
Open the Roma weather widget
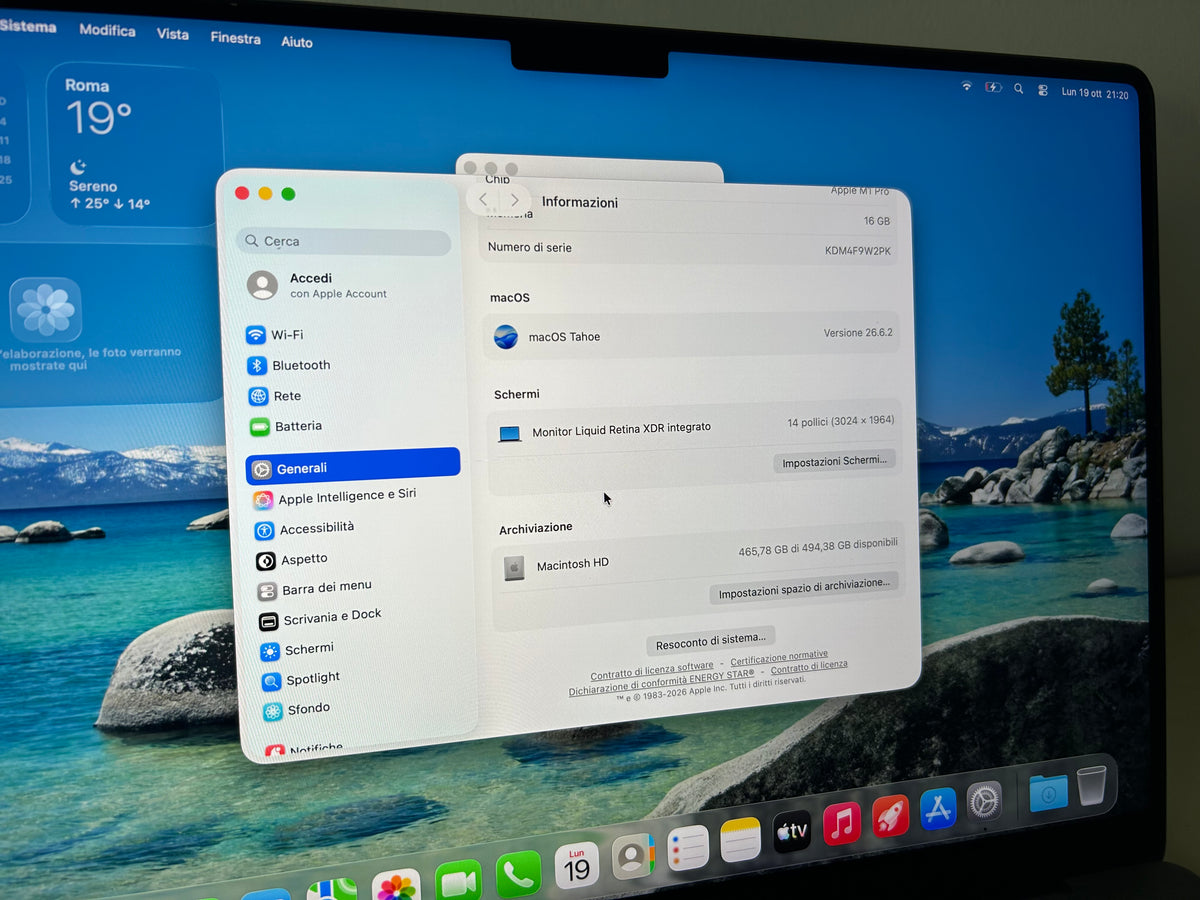134,143
